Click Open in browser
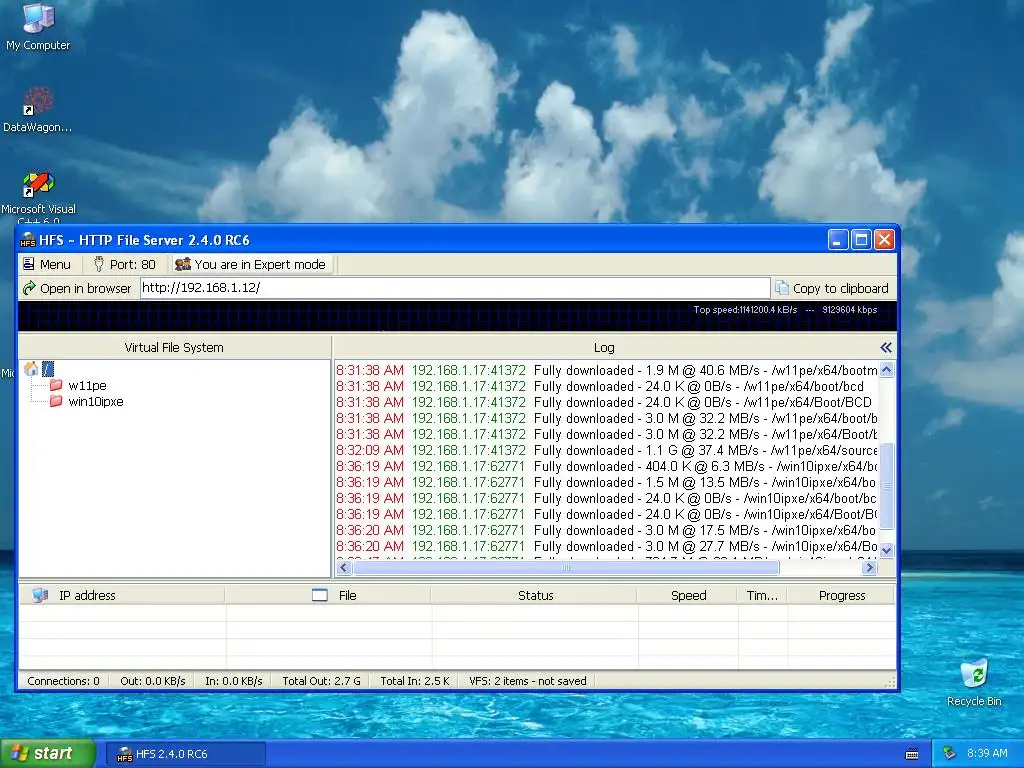 (77, 289)
